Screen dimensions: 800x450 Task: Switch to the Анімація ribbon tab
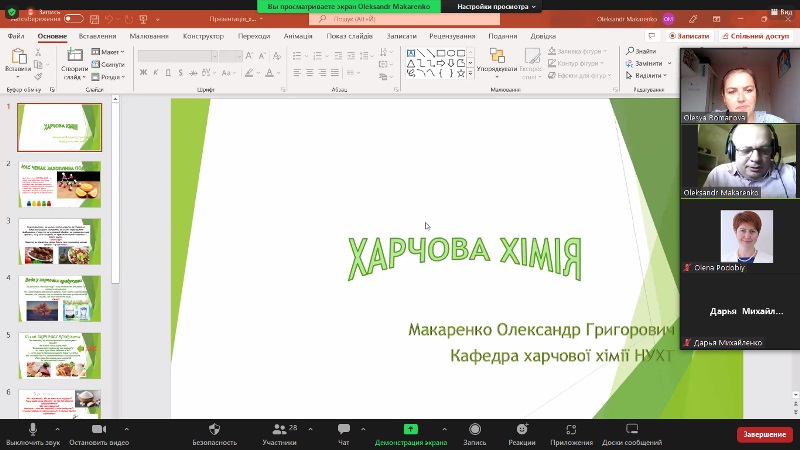(298, 36)
